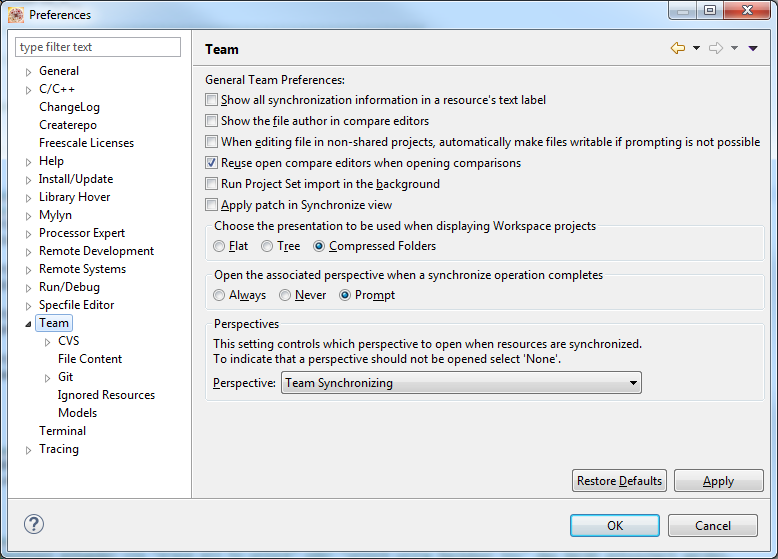The width and height of the screenshot is (778, 559).
Task: Click the Help question mark icon
Action: coord(34,525)
